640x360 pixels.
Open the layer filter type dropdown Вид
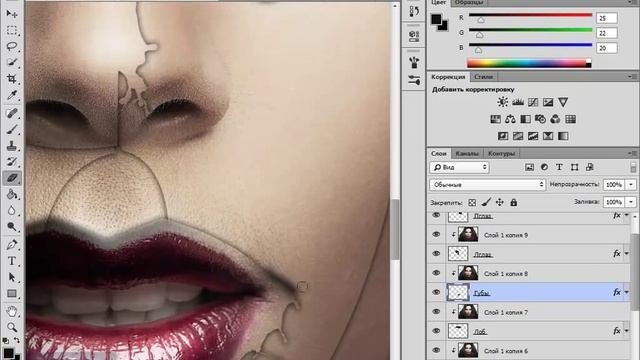(x=459, y=167)
